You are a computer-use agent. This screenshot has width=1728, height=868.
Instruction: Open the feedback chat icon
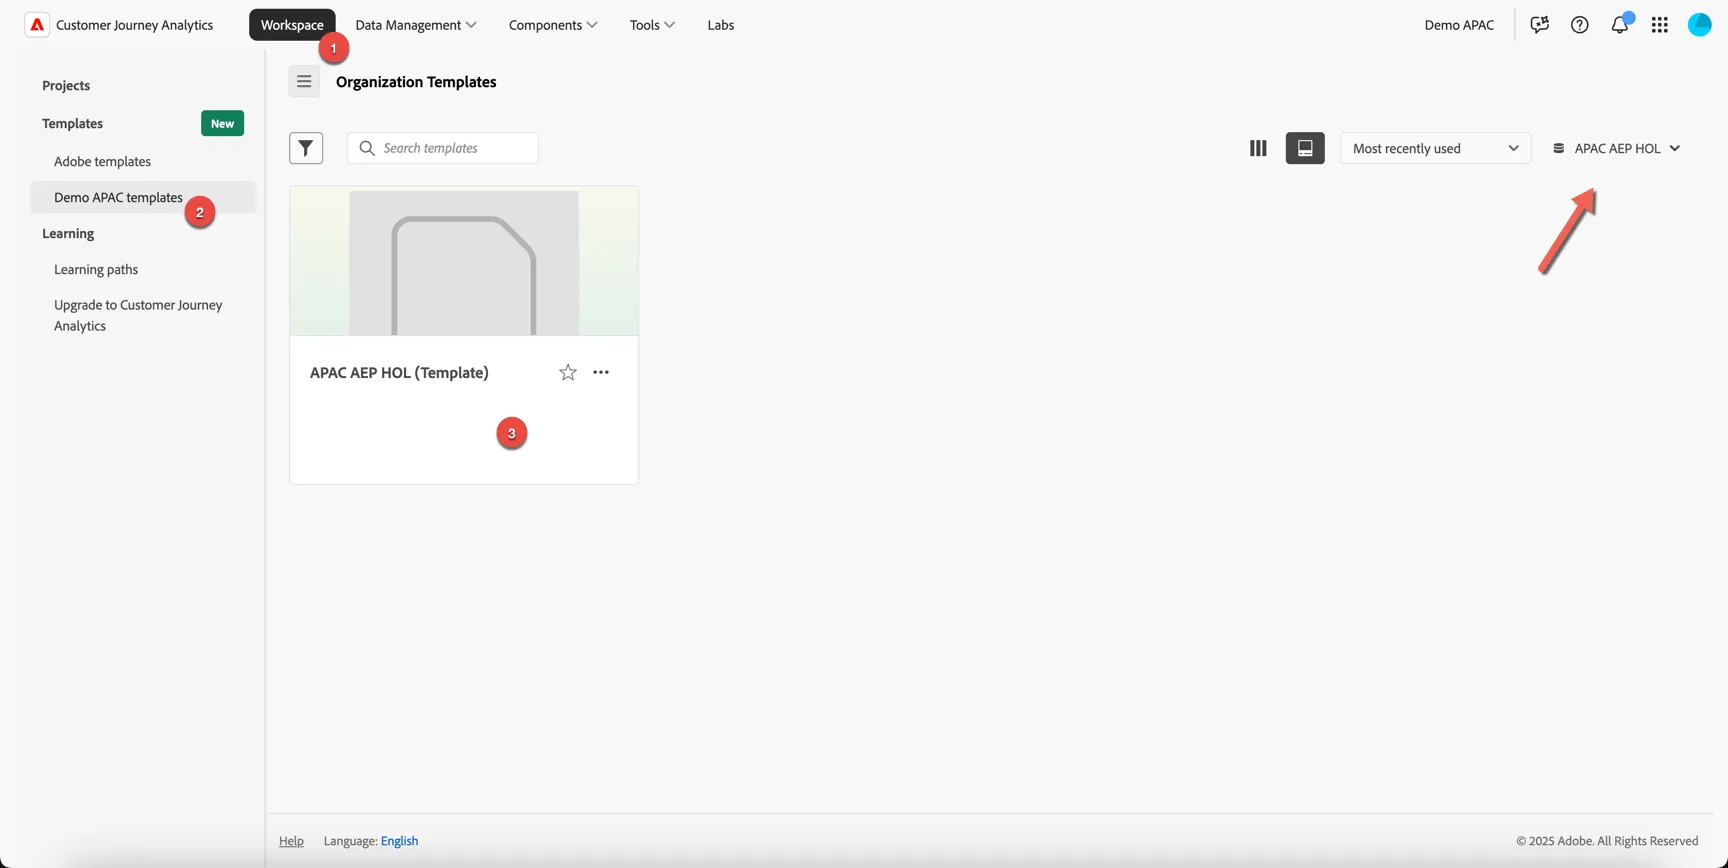tap(1539, 25)
